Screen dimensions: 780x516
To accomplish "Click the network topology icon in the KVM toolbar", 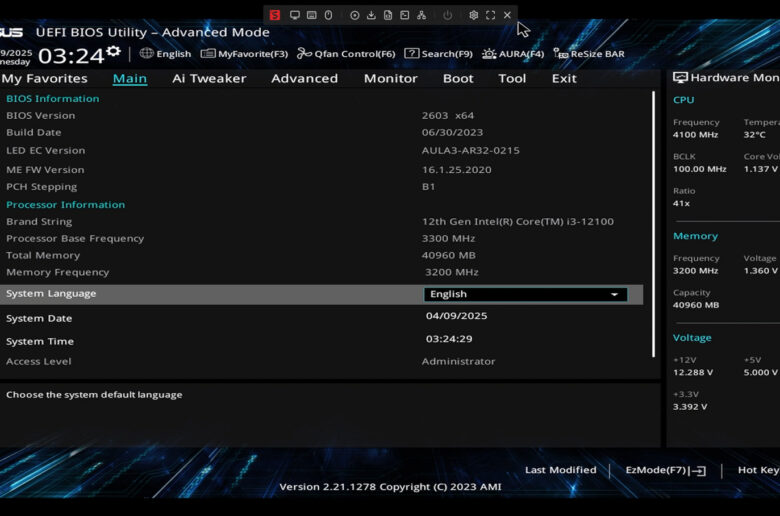I will [x=421, y=15].
